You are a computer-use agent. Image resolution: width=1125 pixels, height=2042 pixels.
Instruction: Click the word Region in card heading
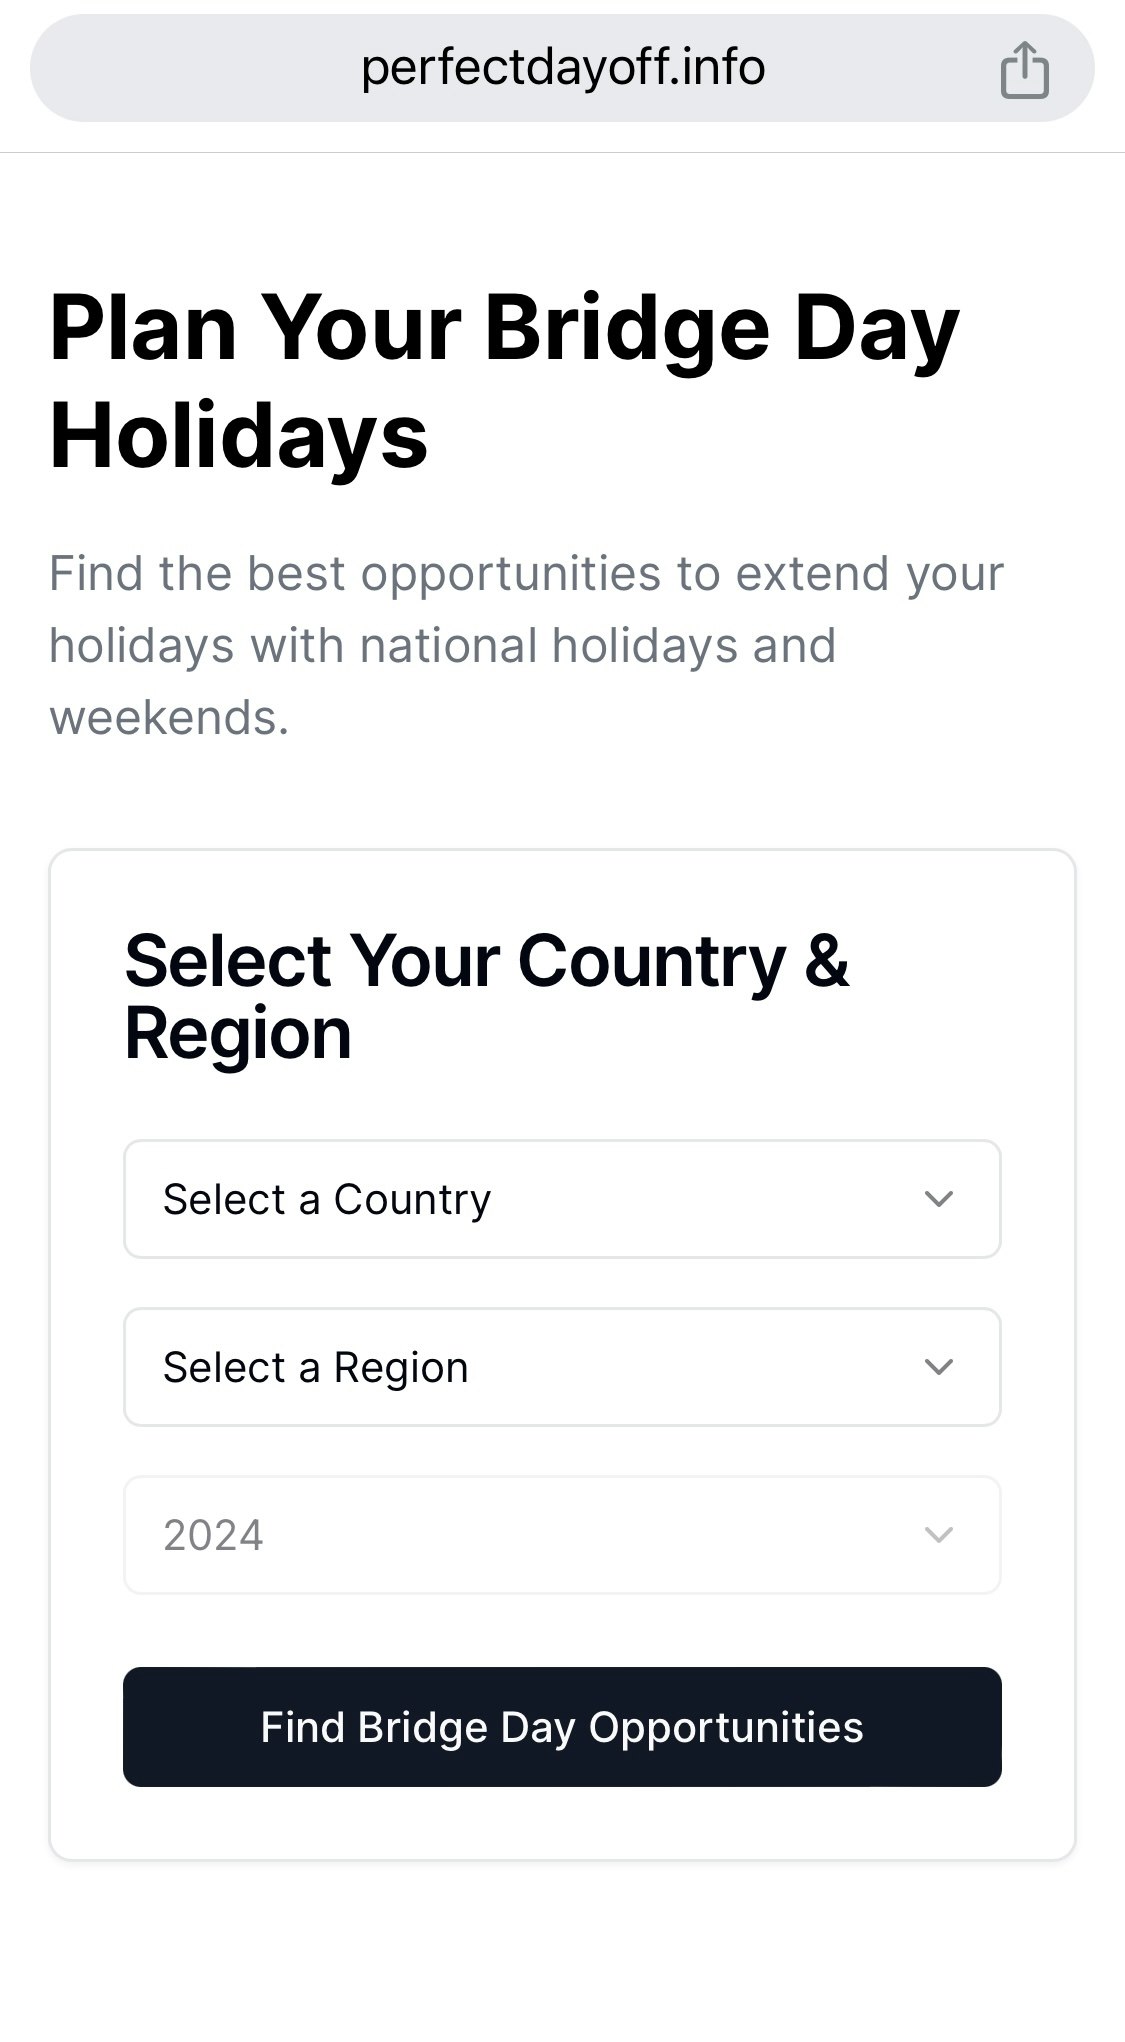point(238,1034)
